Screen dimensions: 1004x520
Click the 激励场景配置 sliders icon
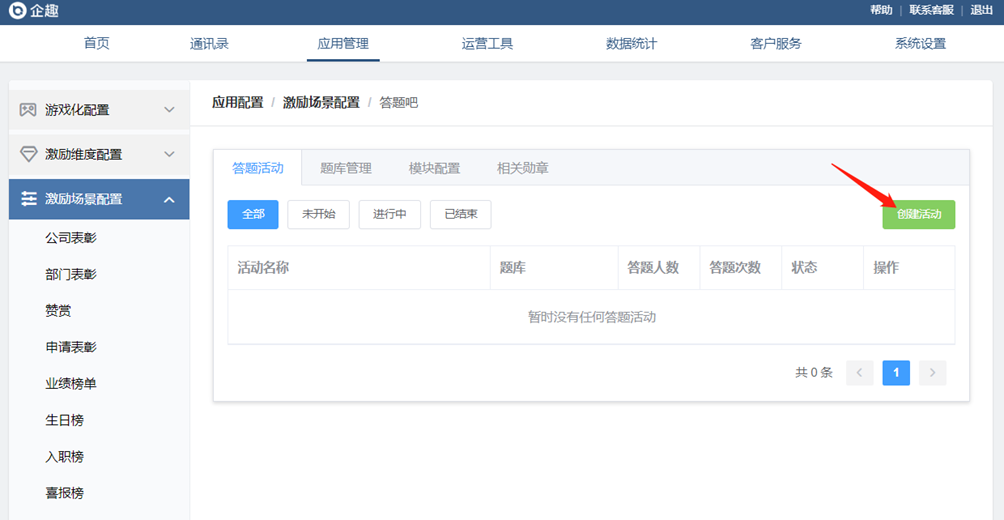[x=28, y=199]
